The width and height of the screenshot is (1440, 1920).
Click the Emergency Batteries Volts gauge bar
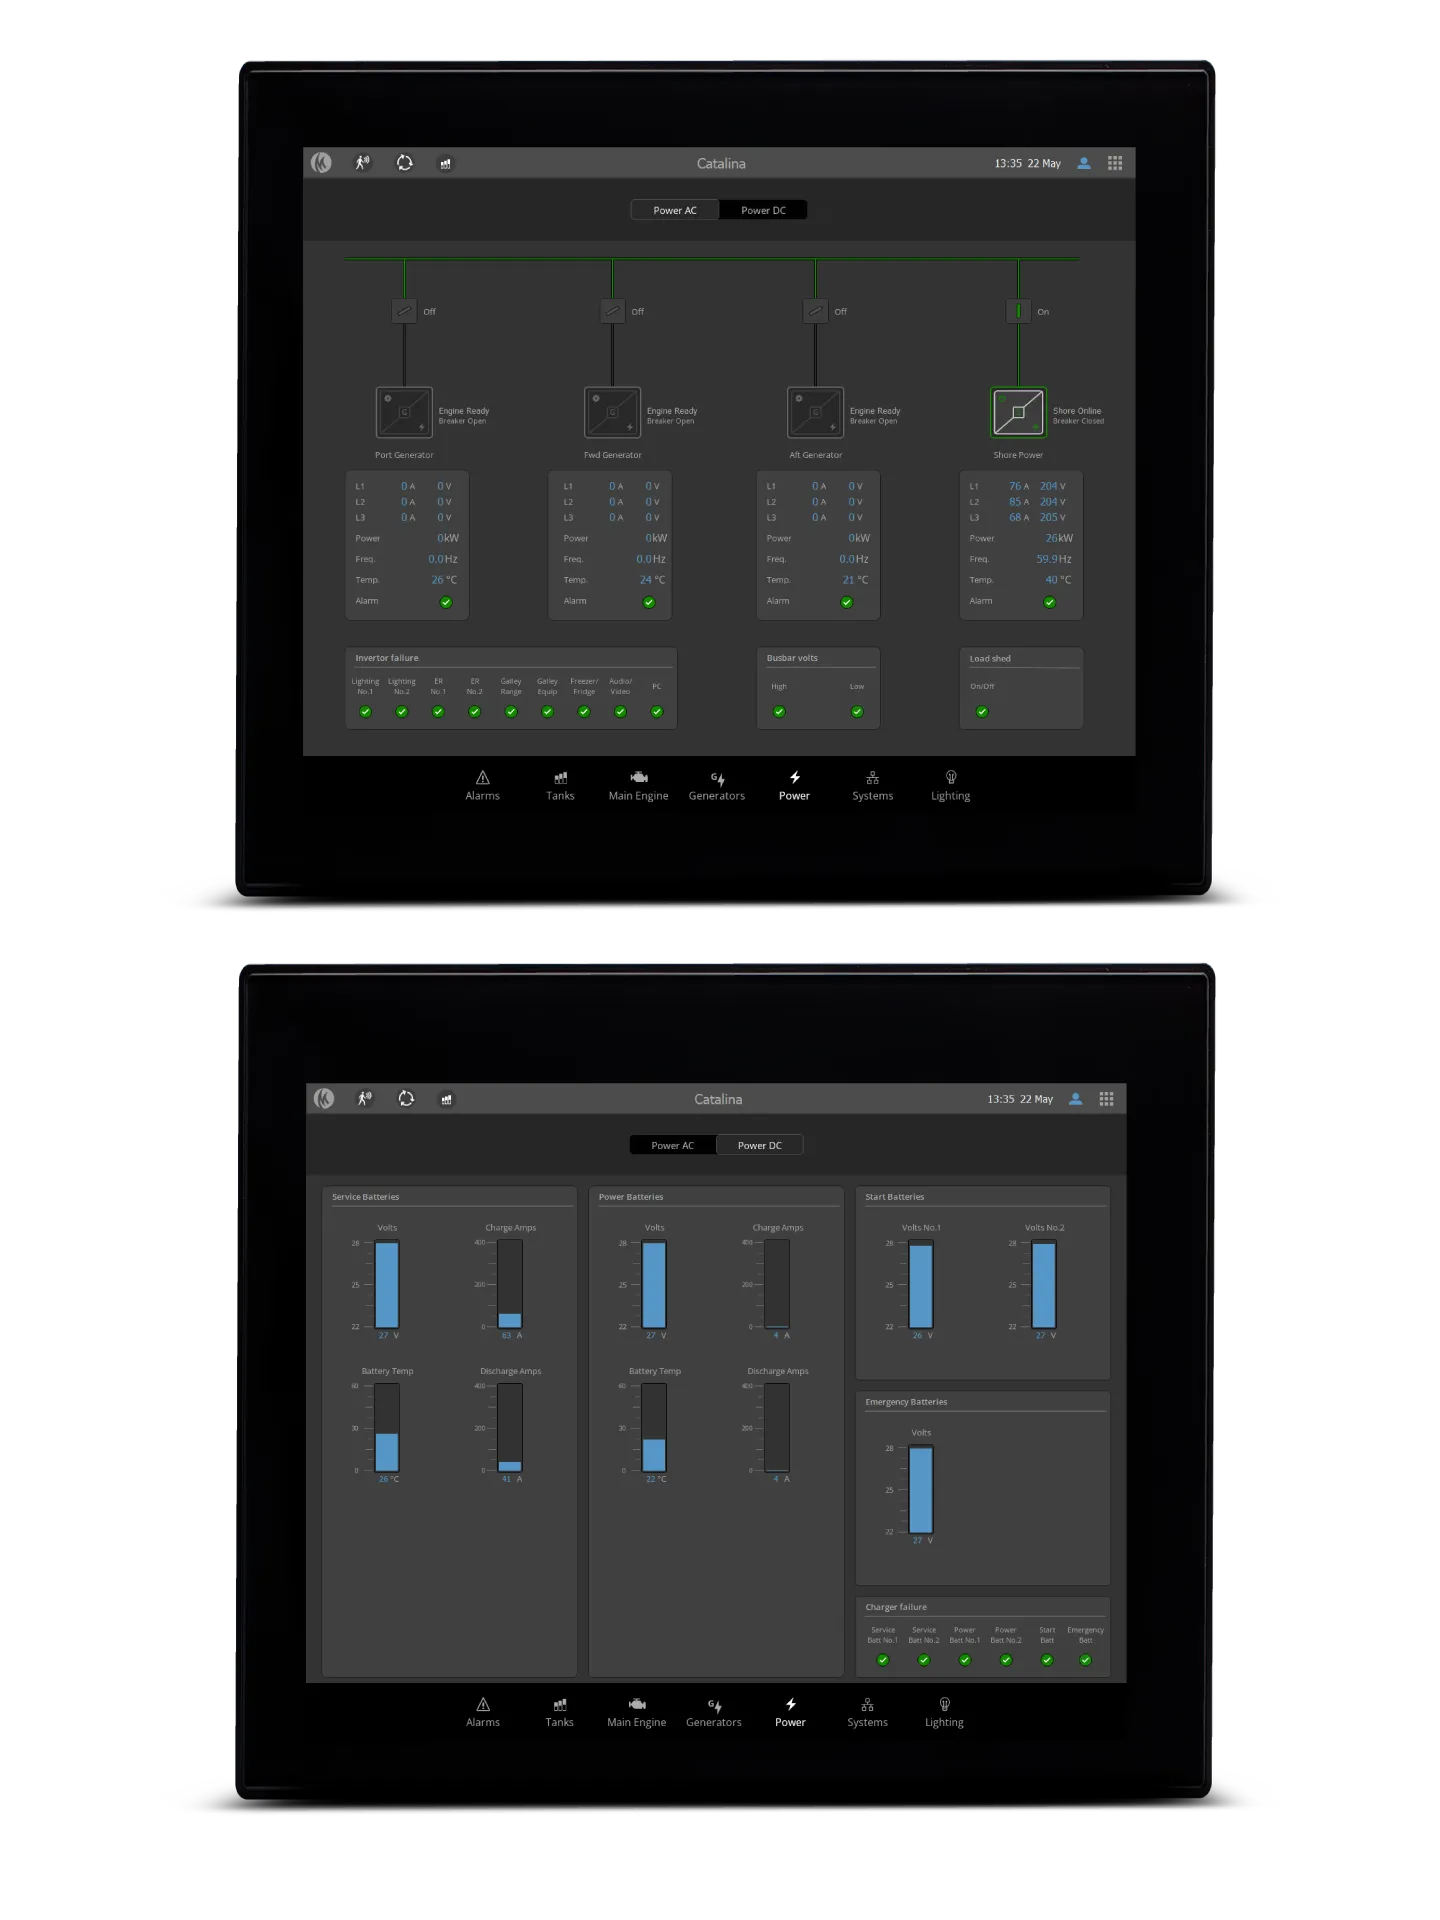pyautogui.click(x=921, y=1489)
